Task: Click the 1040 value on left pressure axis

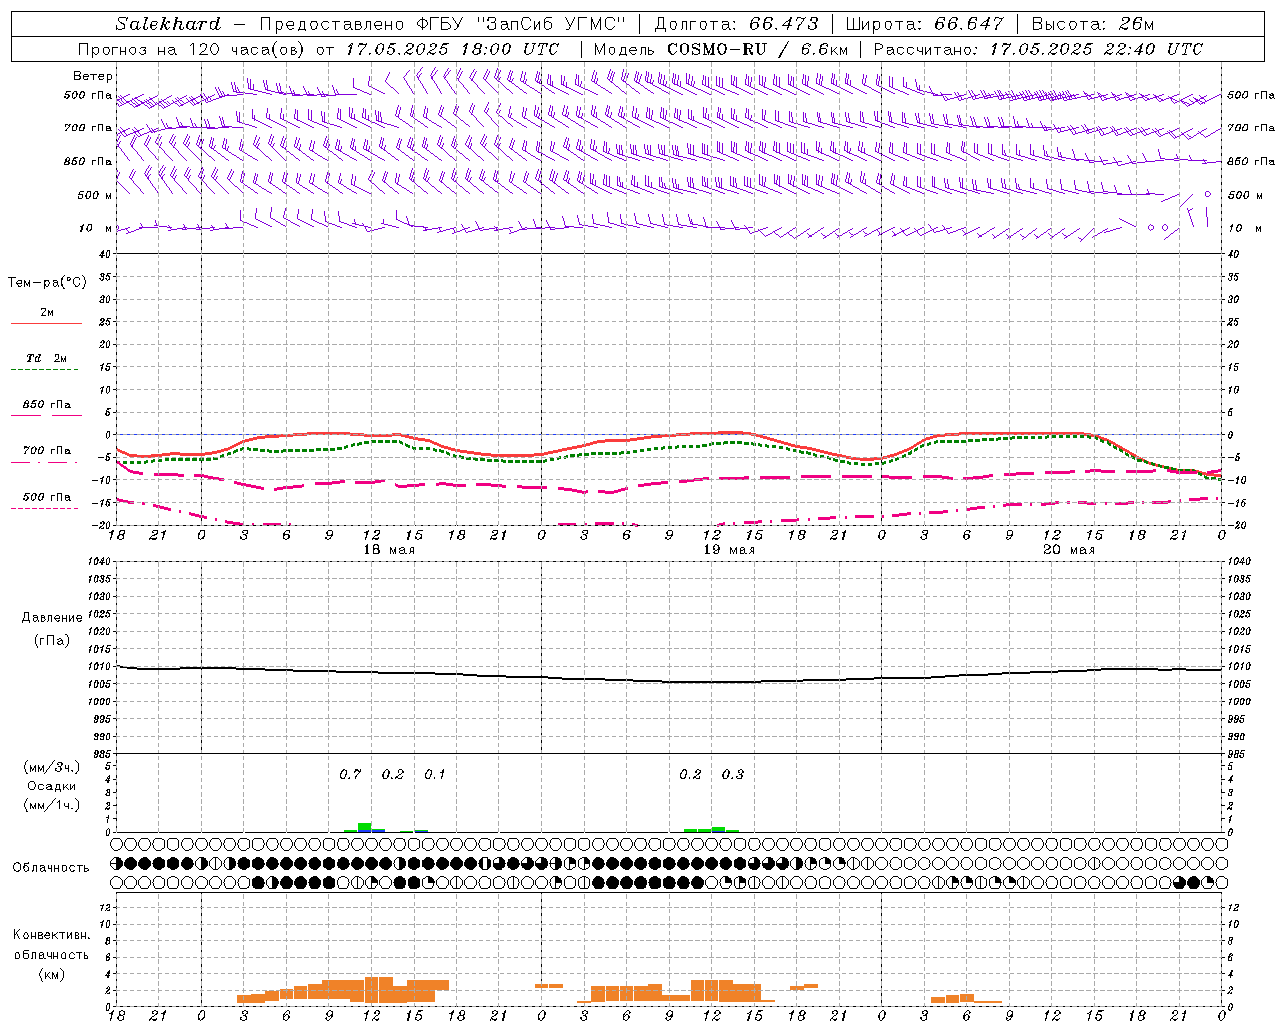Action: tap(100, 562)
